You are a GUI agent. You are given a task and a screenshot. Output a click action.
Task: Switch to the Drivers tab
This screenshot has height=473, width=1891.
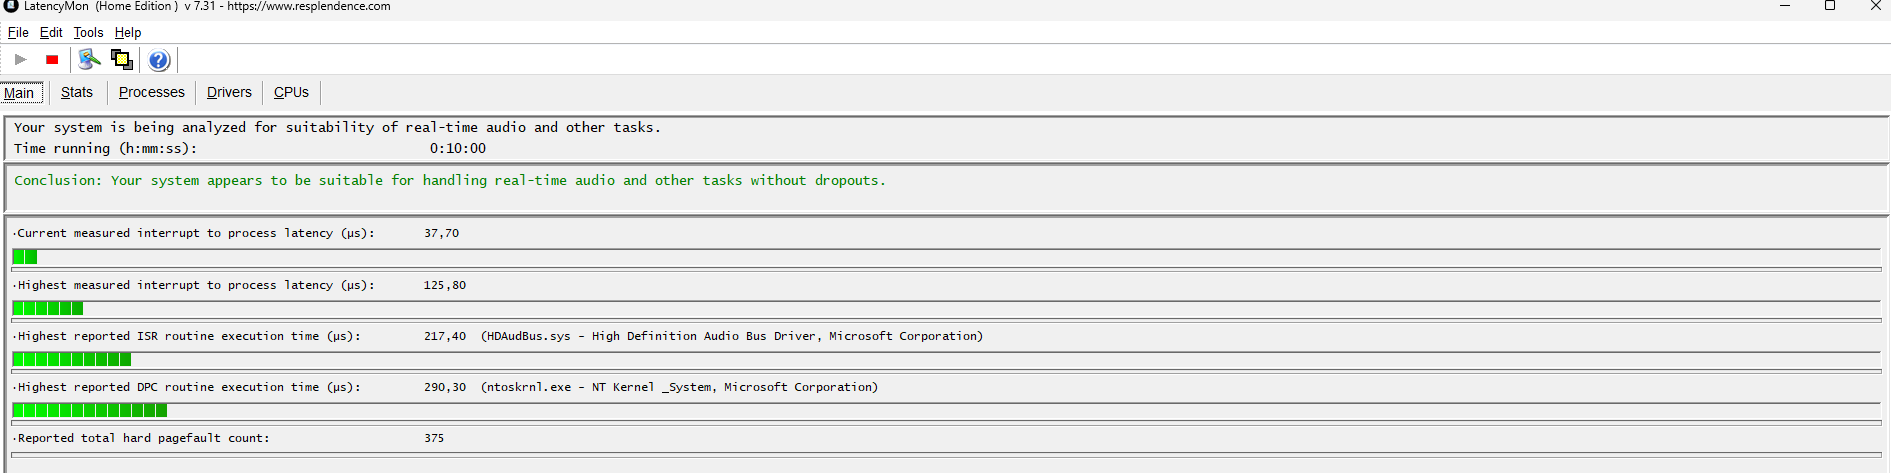click(229, 92)
